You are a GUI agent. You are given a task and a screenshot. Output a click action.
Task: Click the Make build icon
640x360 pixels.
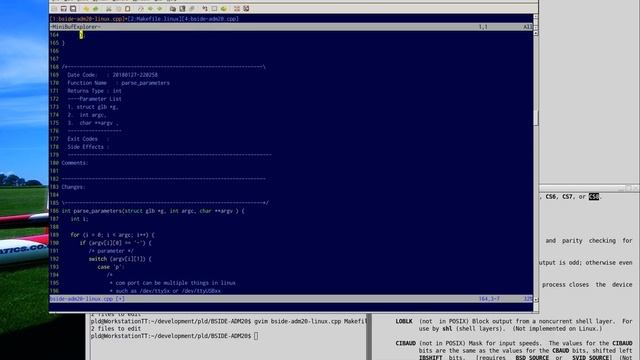click(x=205, y=9)
